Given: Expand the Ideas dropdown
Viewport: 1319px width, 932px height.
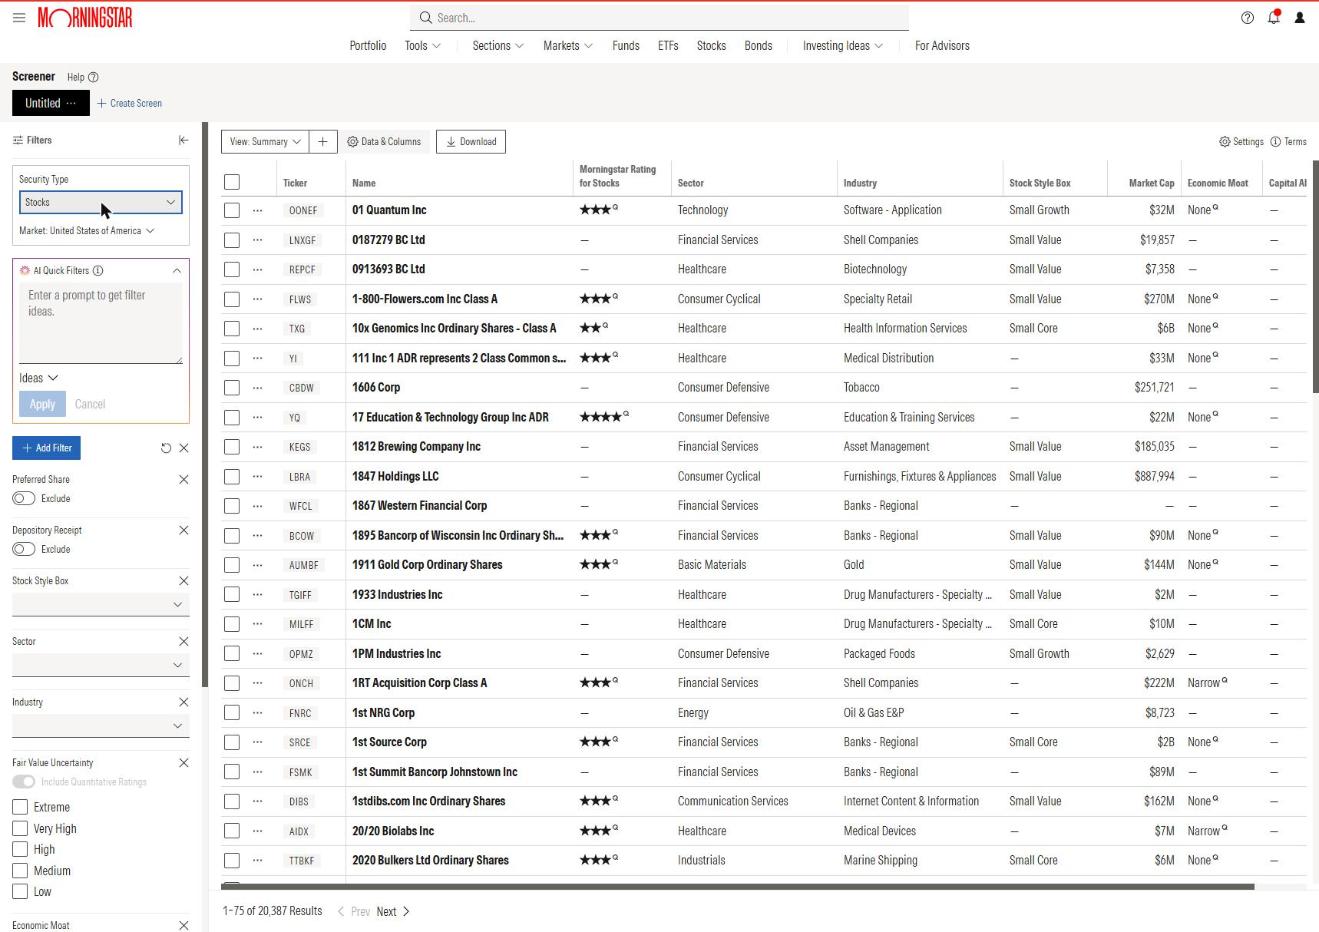Looking at the screenshot, I should pos(39,378).
